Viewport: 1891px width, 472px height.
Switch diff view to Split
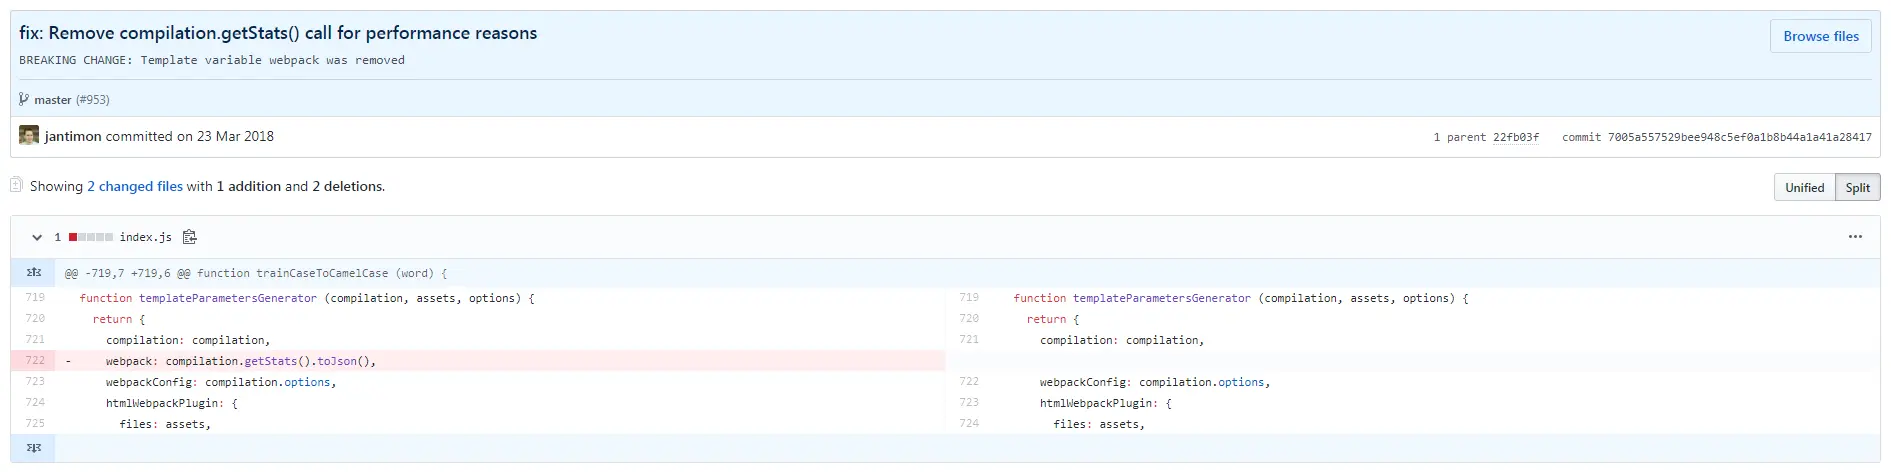click(x=1857, y=187)
